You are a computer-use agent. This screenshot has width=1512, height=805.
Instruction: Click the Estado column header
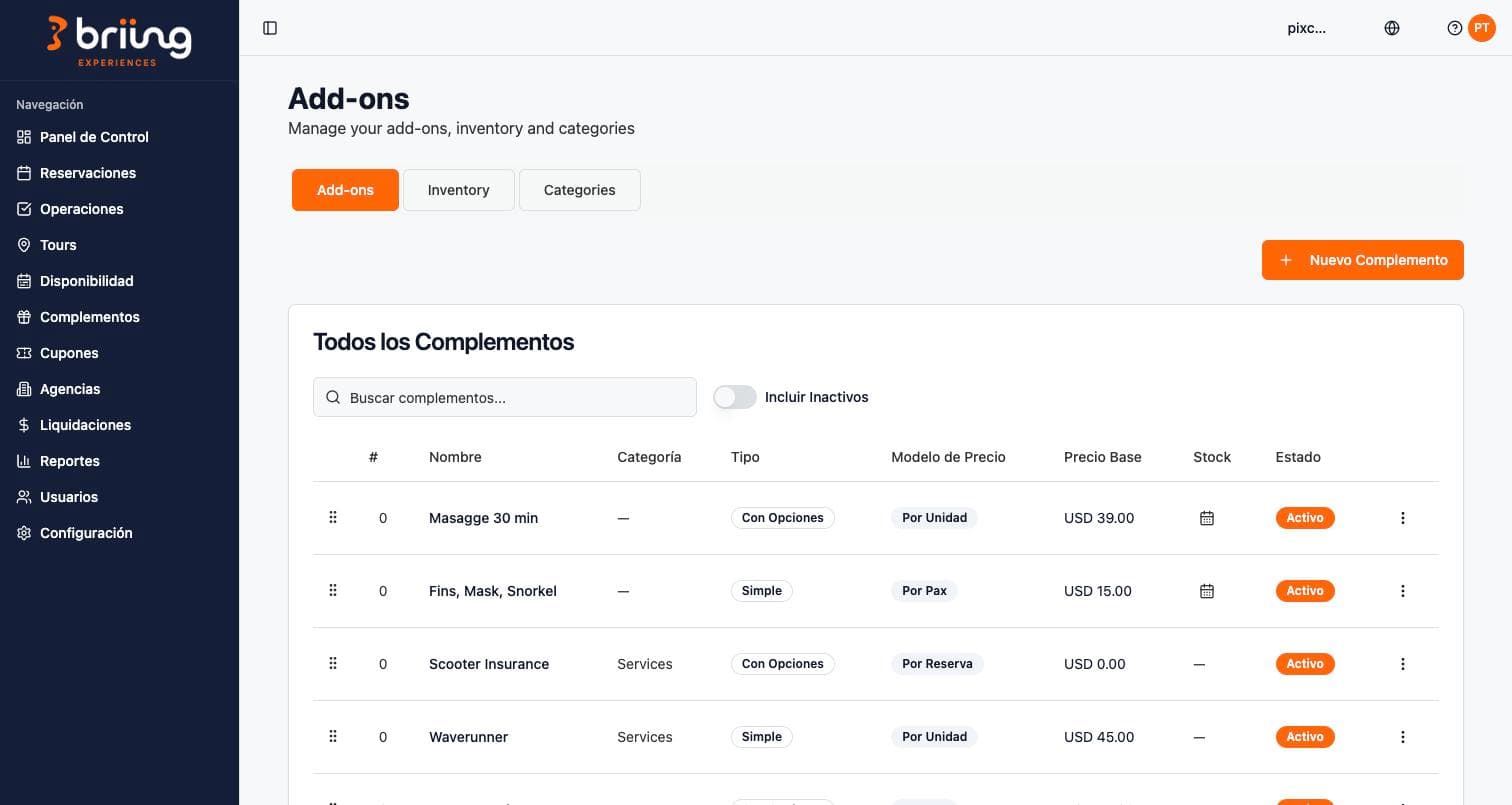(x=1298, y=457)
